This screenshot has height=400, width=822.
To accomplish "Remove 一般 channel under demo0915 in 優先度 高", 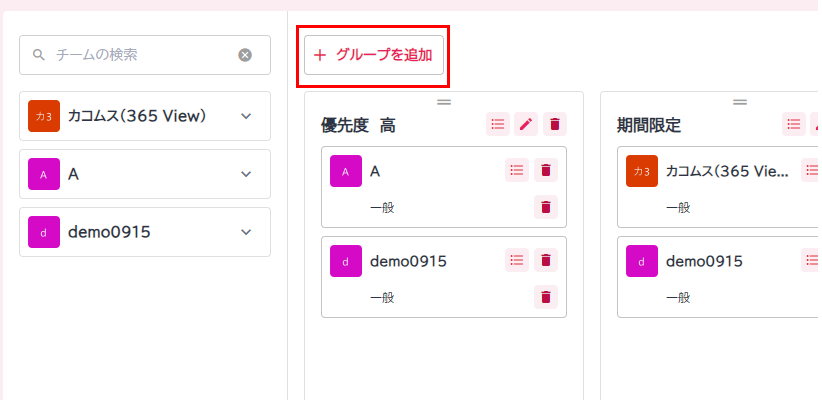I will tap(546, 297).
